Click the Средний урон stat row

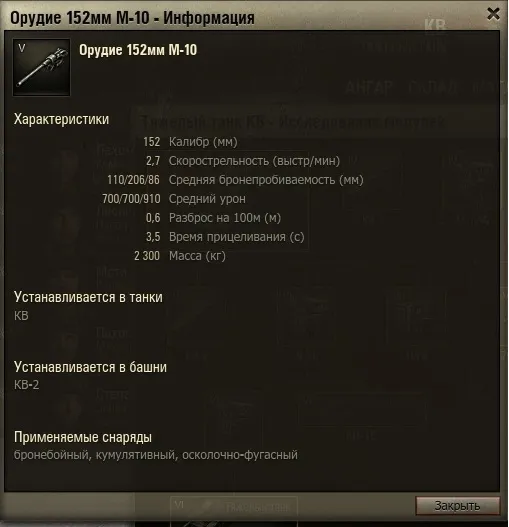click(x=174, y=199)
